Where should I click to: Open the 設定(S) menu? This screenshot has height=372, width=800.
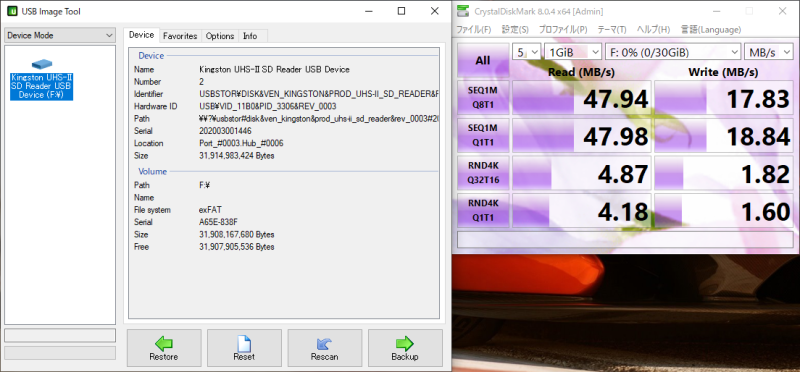point(515,30)
